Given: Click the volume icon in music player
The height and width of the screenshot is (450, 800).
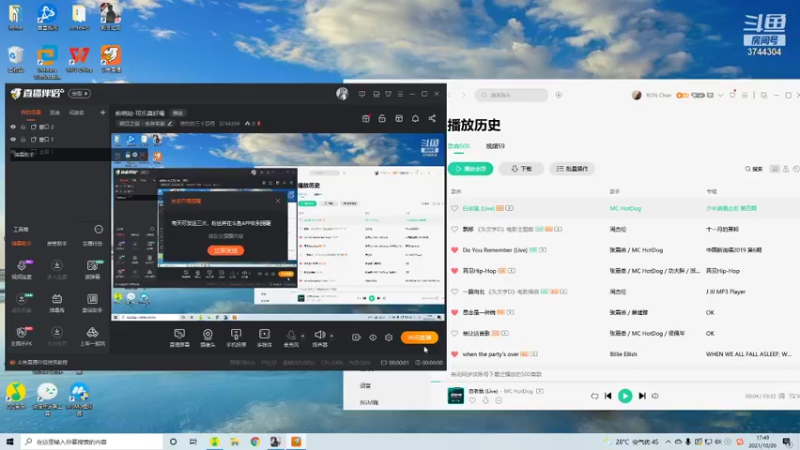Looking at the screenshot, I should click(656, 396).
